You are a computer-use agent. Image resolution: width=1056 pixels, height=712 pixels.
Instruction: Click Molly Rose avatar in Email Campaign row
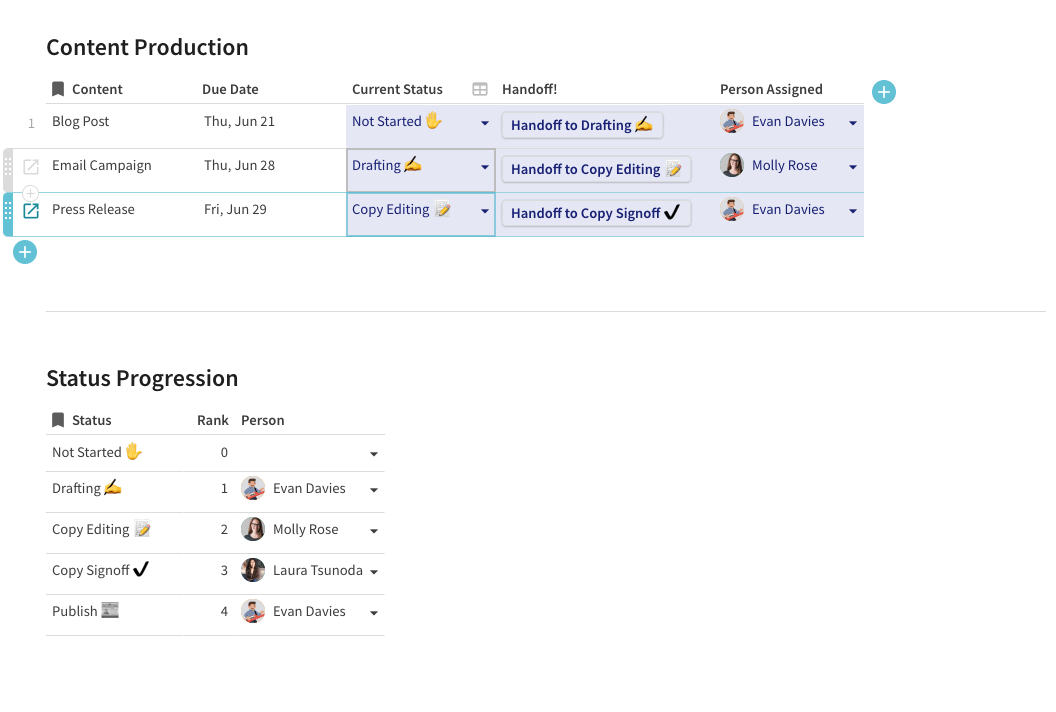[732, 165]
